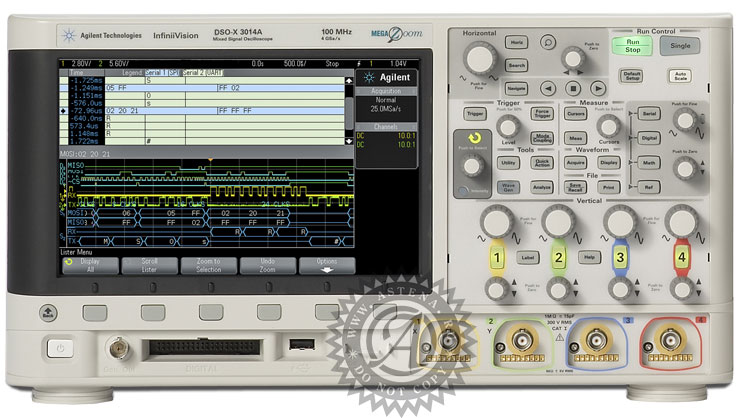Click the power button
The image size is (740, 418).
60,349
